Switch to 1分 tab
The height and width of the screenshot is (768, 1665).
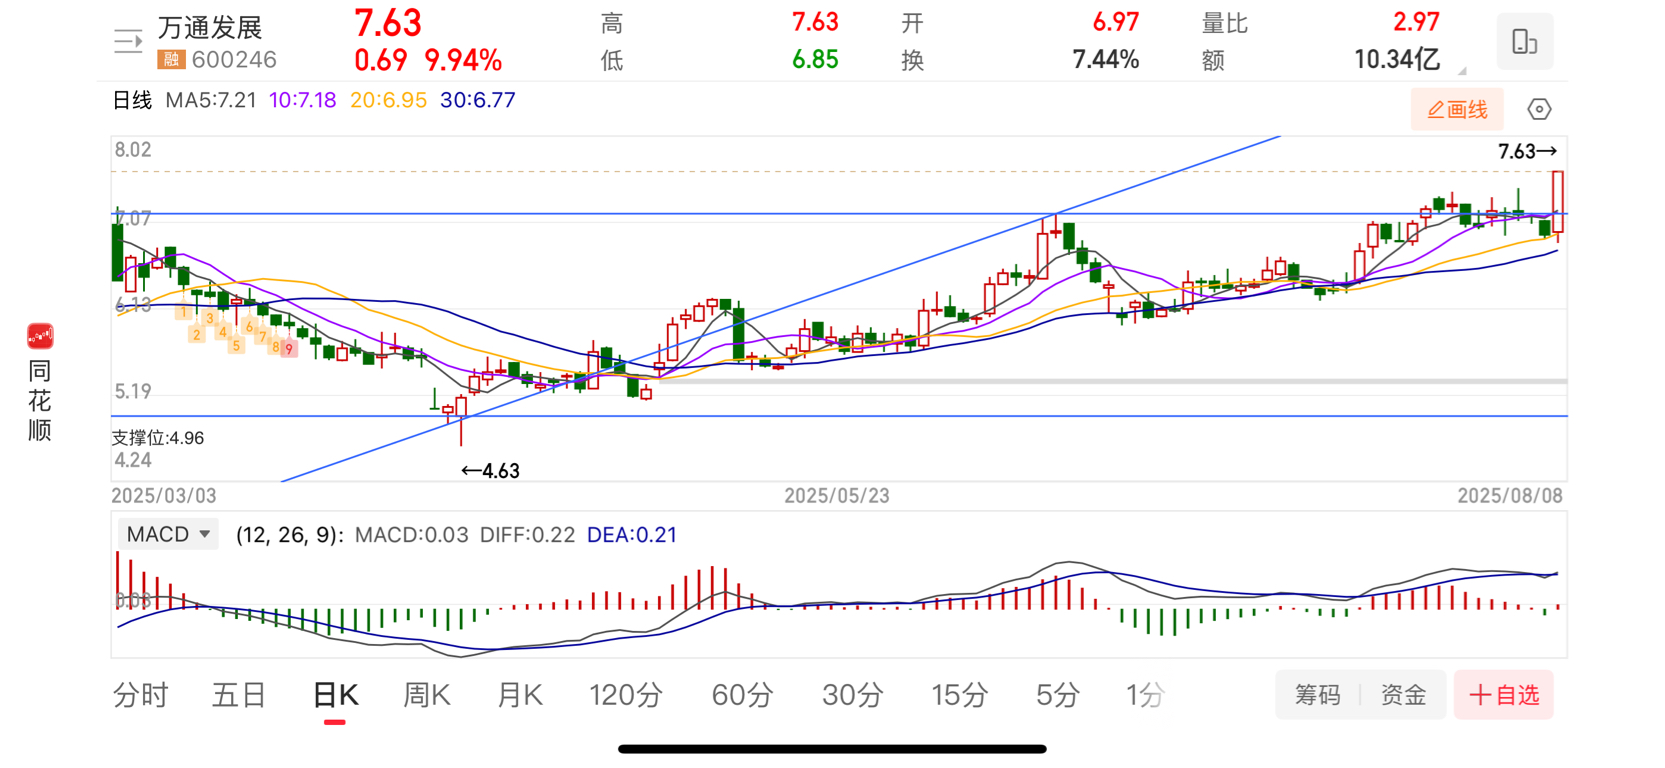pyautogui.click(x=1145, y=695)
